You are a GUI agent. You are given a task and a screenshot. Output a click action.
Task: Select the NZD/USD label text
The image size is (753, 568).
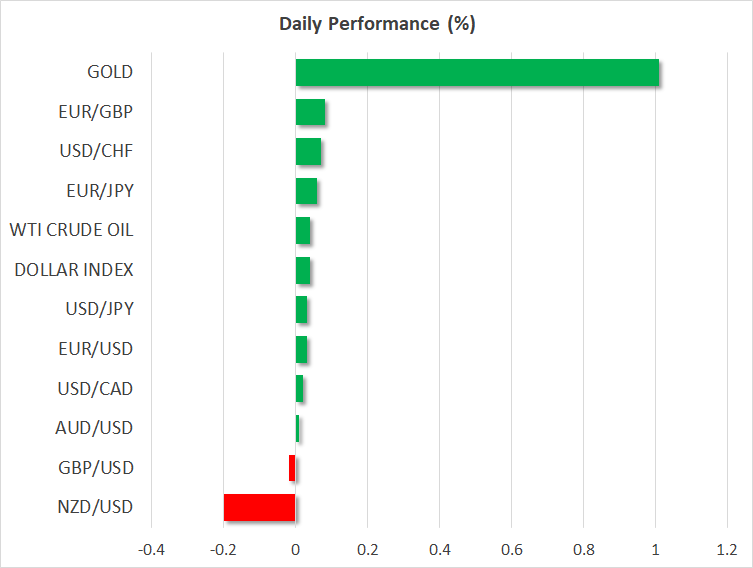click(96, 507)
